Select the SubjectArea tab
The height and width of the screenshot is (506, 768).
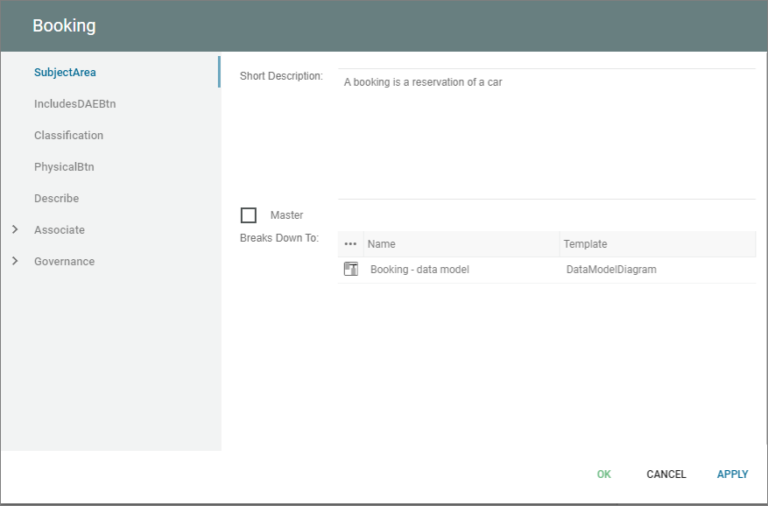click(65, 72)
